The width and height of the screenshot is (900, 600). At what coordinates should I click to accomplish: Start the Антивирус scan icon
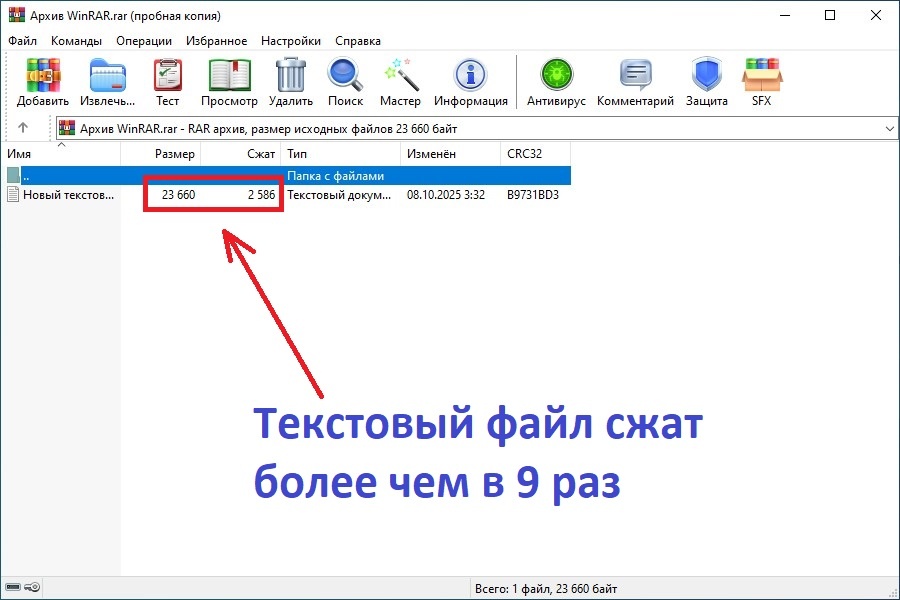click(556, 75)
